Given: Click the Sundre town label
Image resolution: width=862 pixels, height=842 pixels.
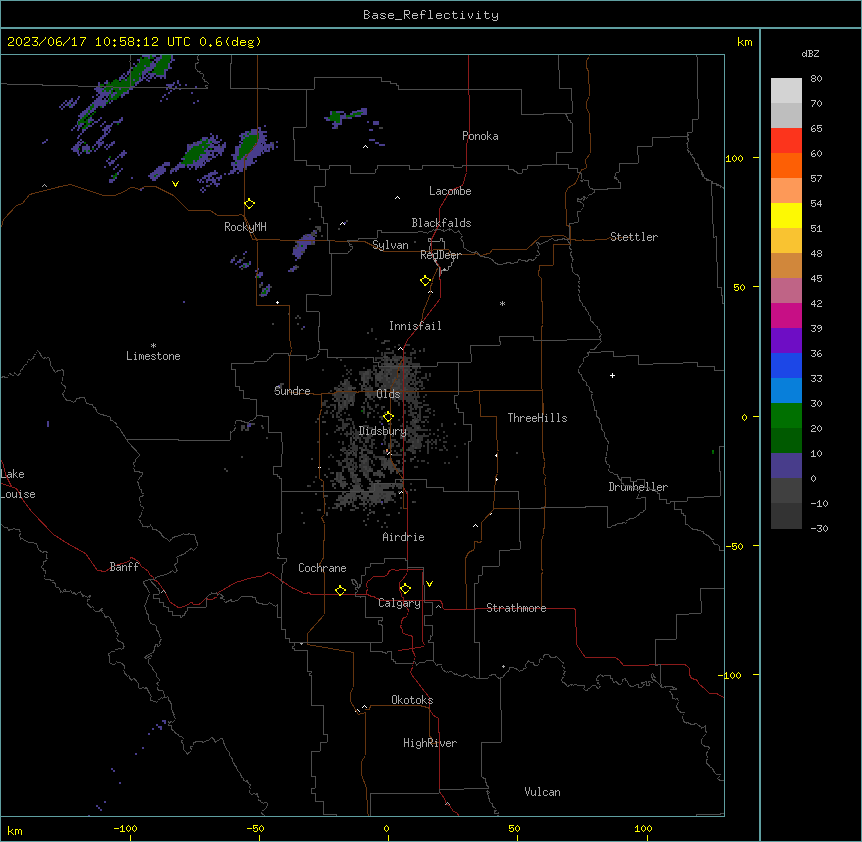Looking at the screenshot, I should (292, 391).
